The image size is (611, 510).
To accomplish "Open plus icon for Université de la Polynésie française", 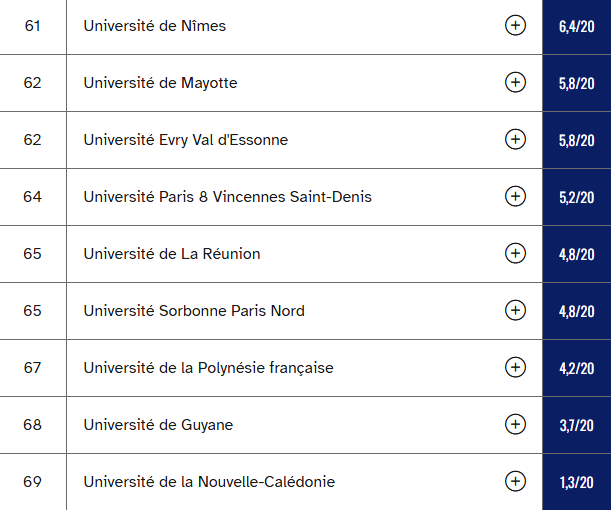I will (x=515, y=367).
